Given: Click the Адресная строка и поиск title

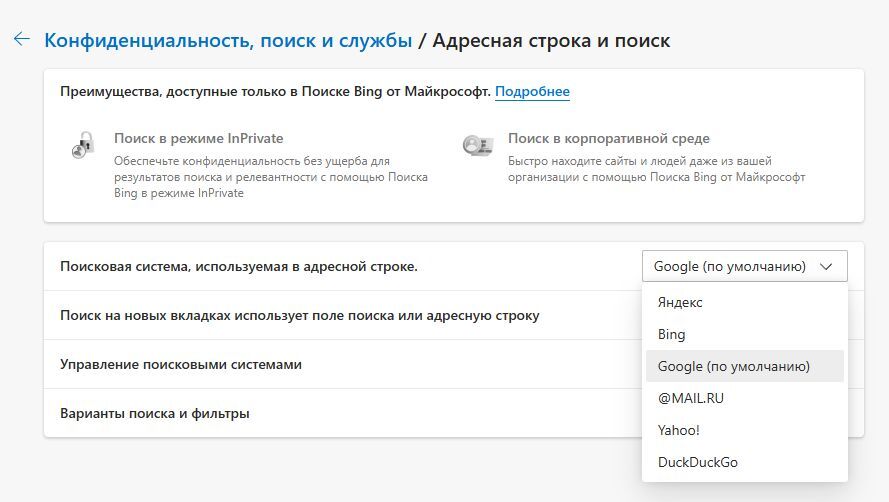Looking at the screenshot, I should [x=551, y=40].
